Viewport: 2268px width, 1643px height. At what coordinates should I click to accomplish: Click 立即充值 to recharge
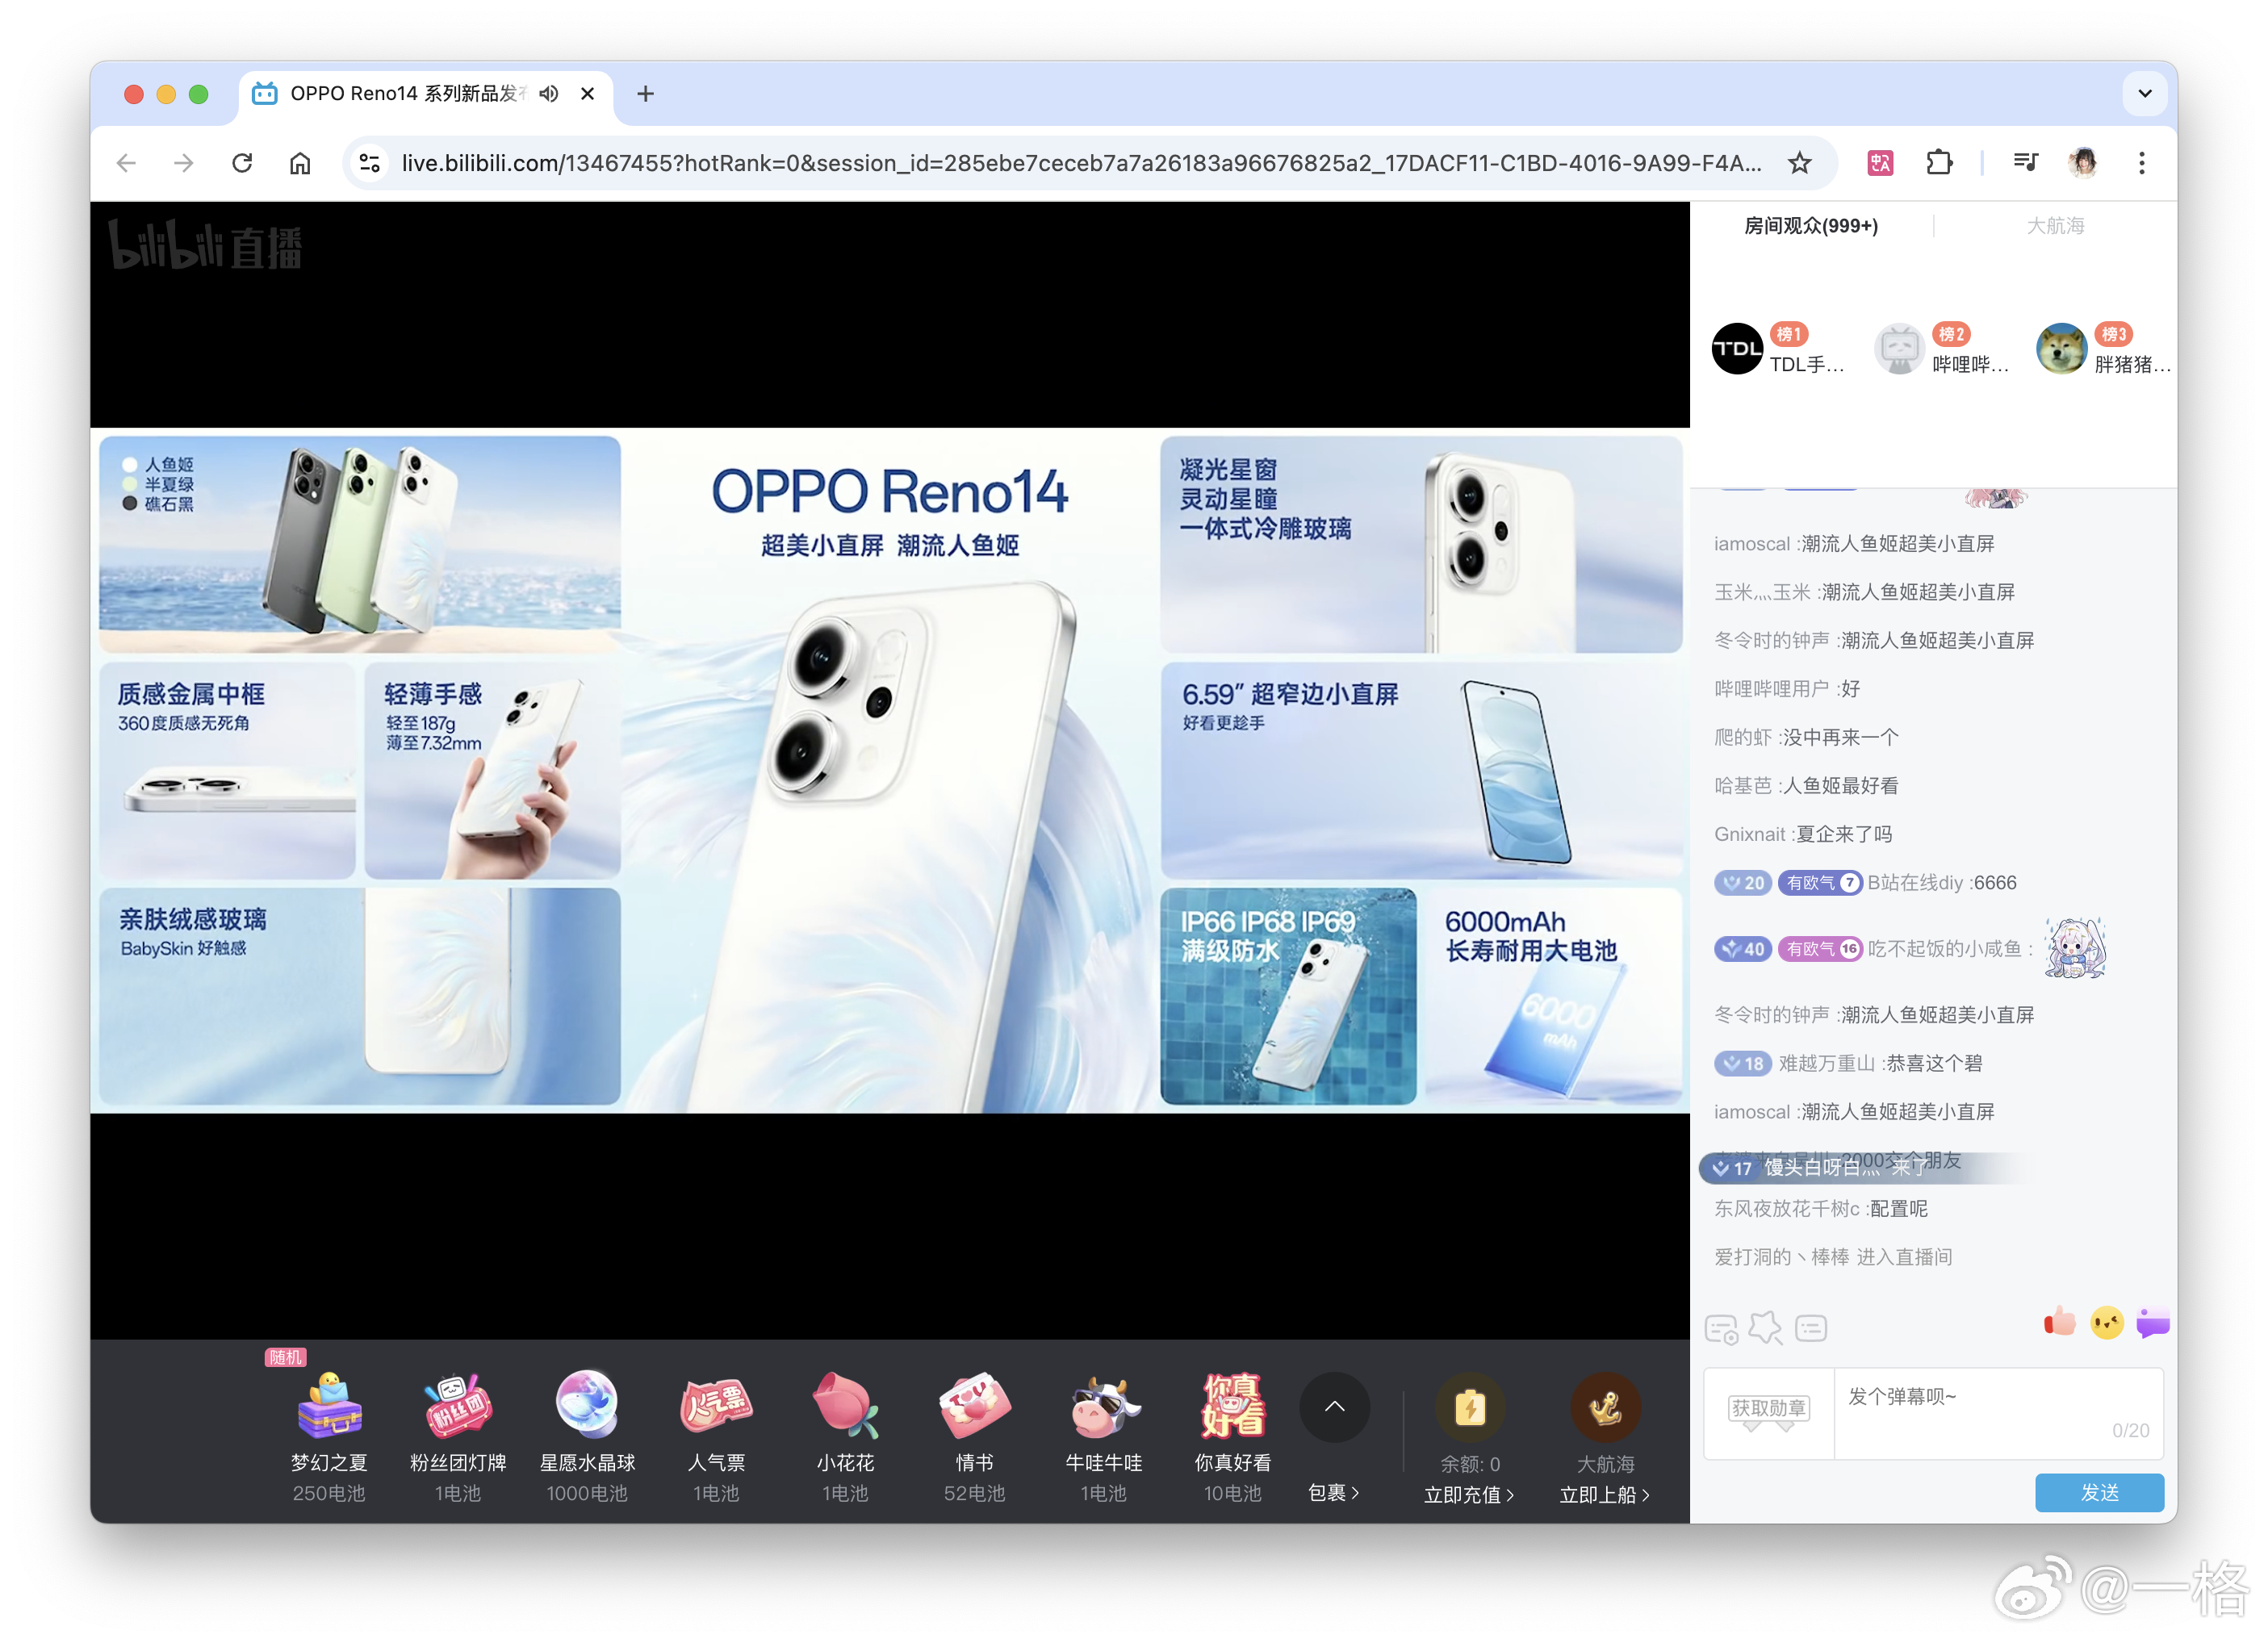click(x=1469, y=1495)
